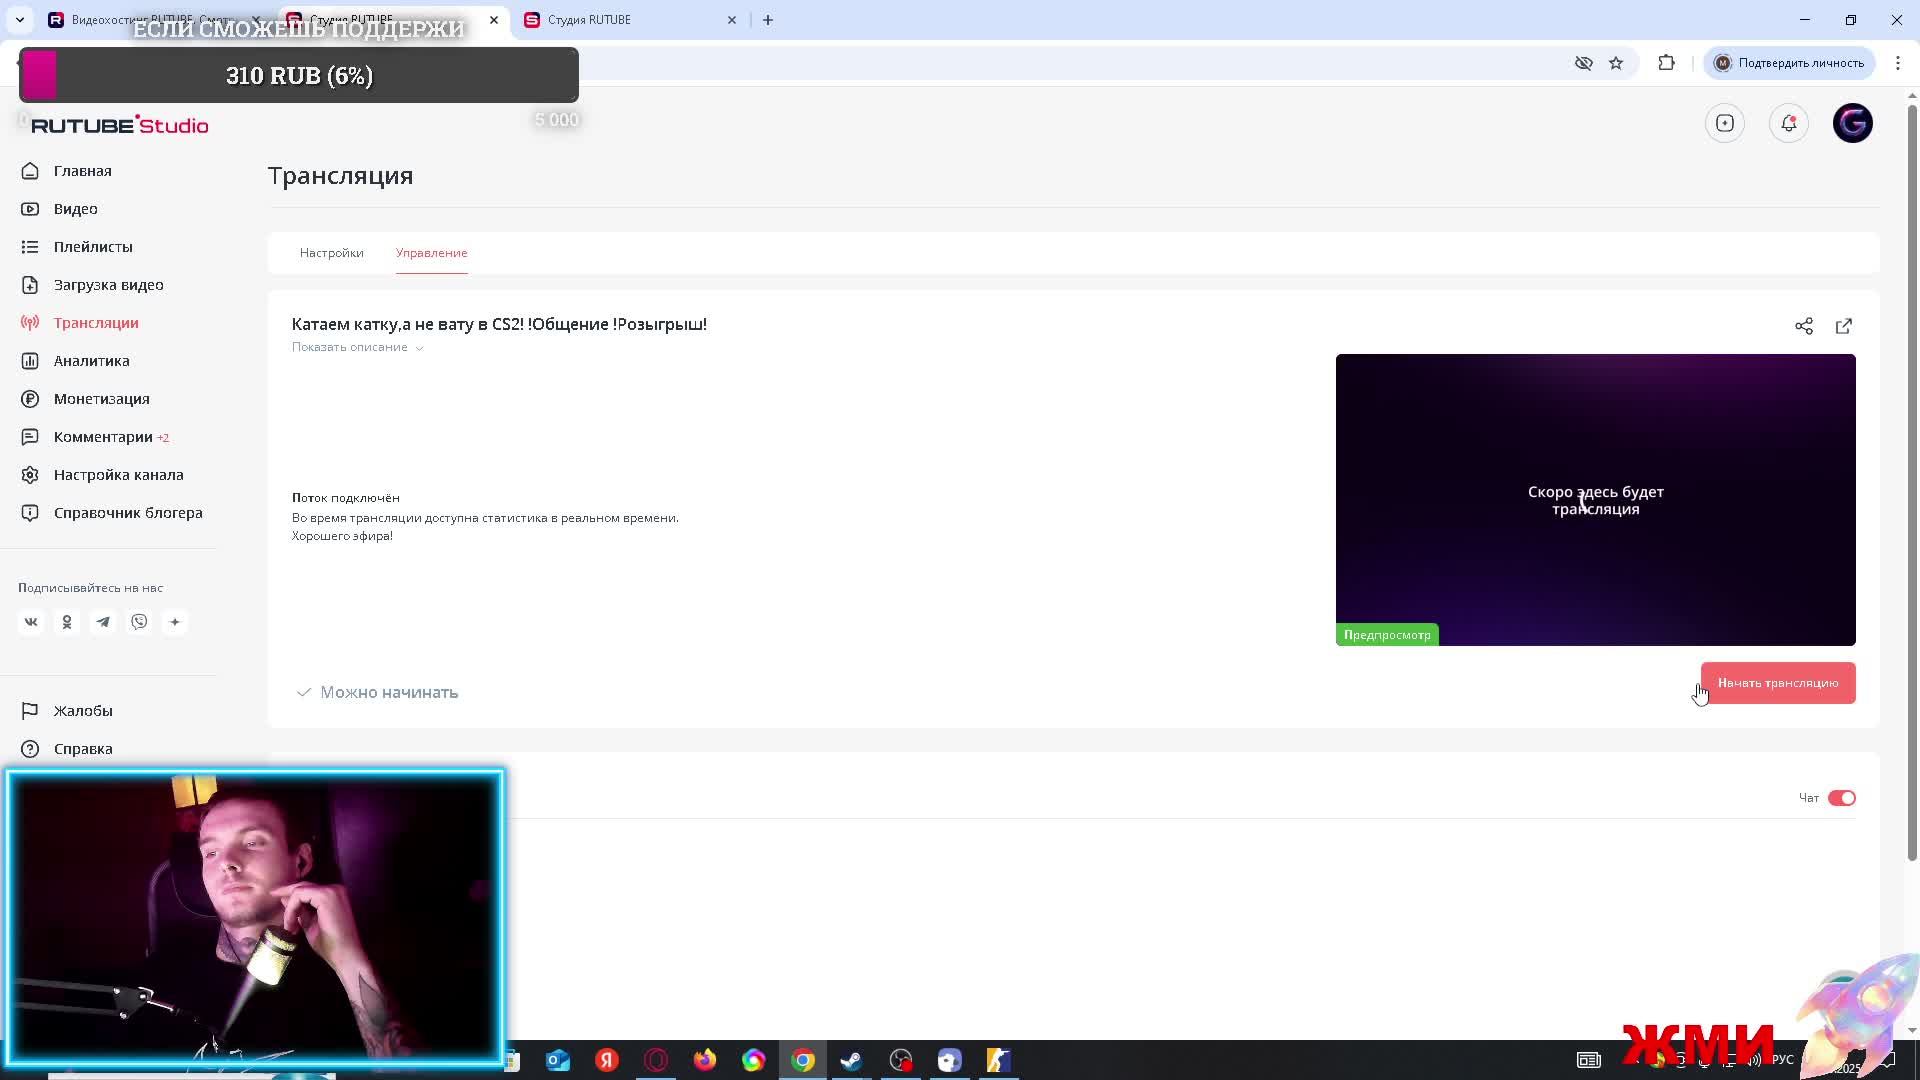Go to Загрузка видео page

click(108, 285)
